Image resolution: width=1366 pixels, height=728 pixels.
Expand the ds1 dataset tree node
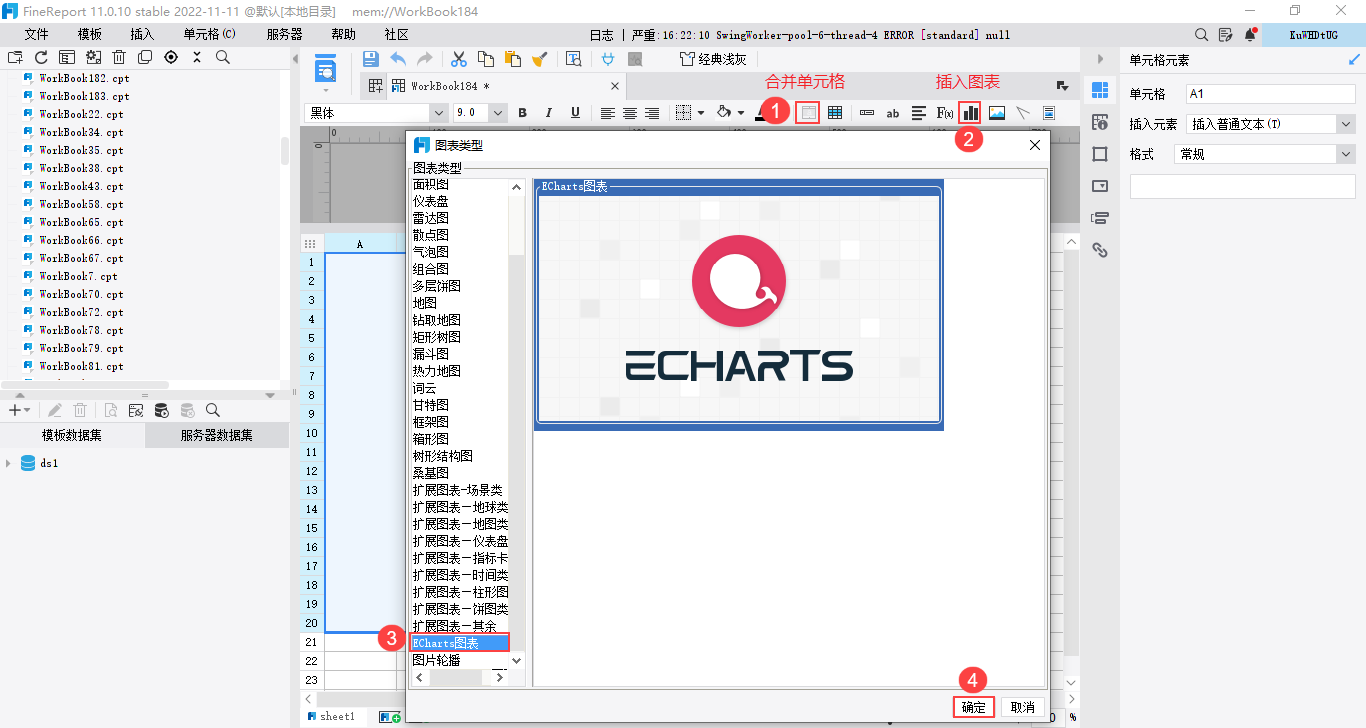point(9,463)
